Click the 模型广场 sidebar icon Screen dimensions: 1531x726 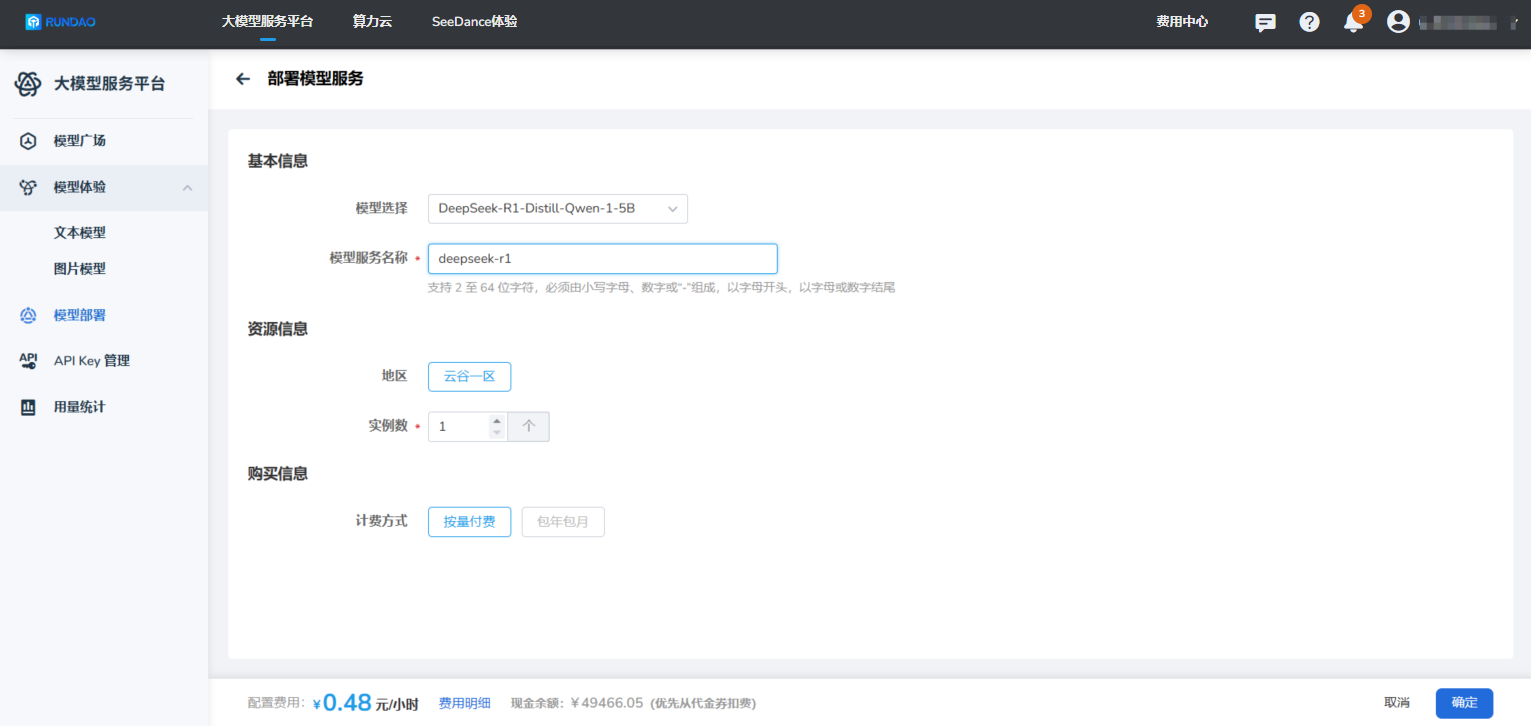(x=28, y=141)
